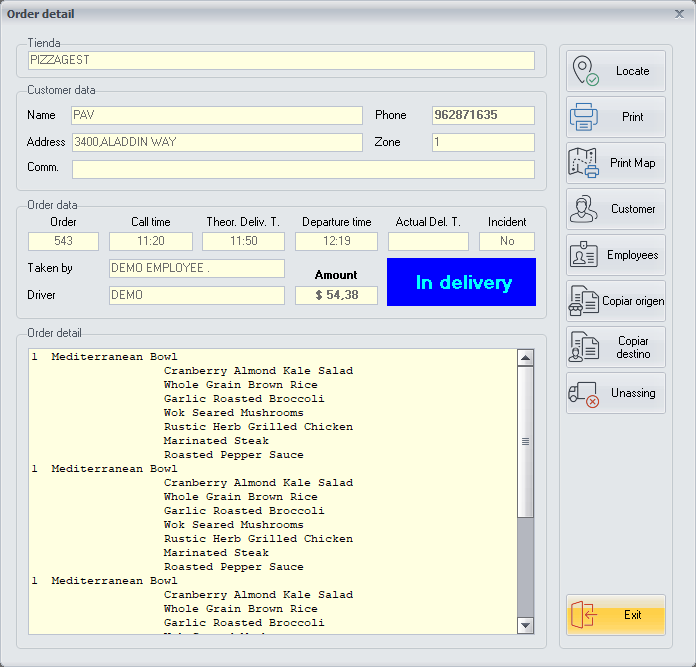Image resolution: width=696 pixels, height=667 pixels.
Task: Click the empty Comm. field
Action: pyautogui.click(x=302, y=169)
